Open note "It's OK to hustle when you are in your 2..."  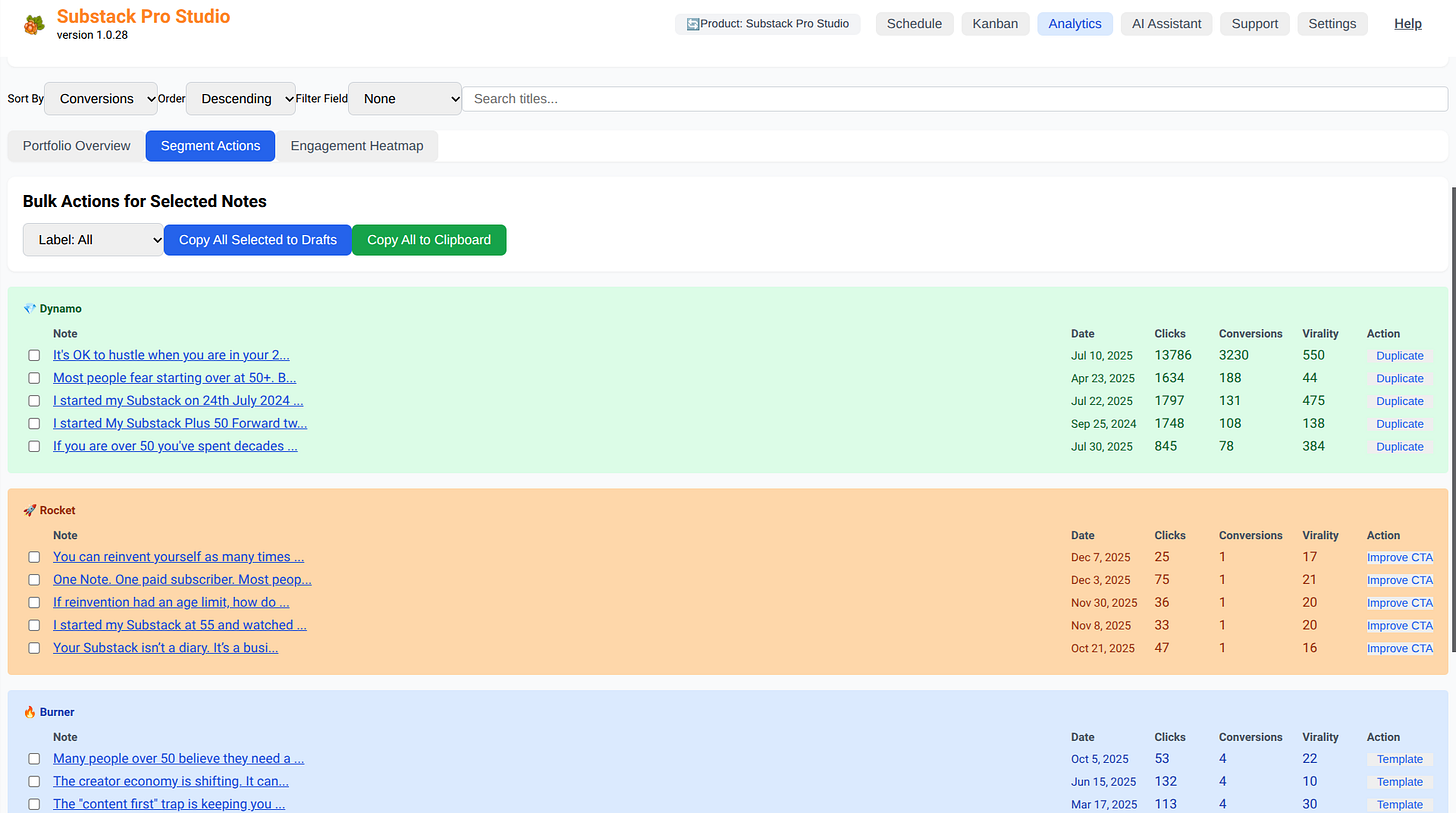[171, 355]
